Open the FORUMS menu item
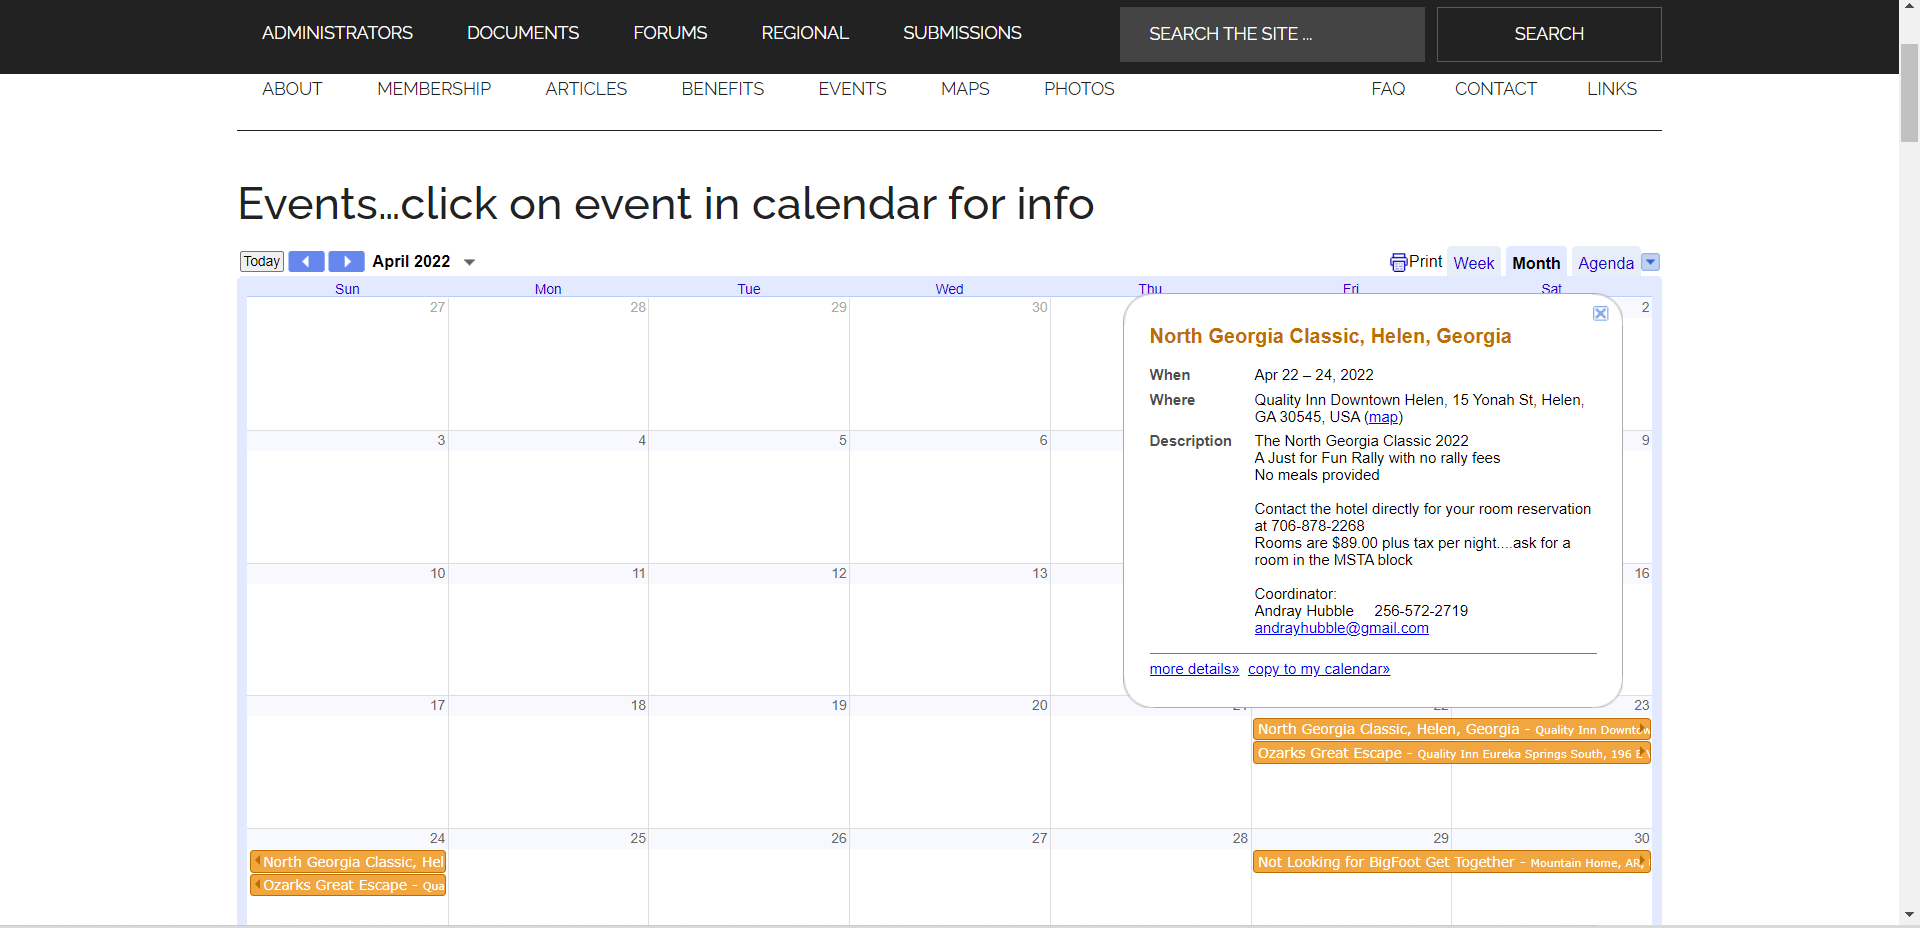 click(x=670, y=33)
